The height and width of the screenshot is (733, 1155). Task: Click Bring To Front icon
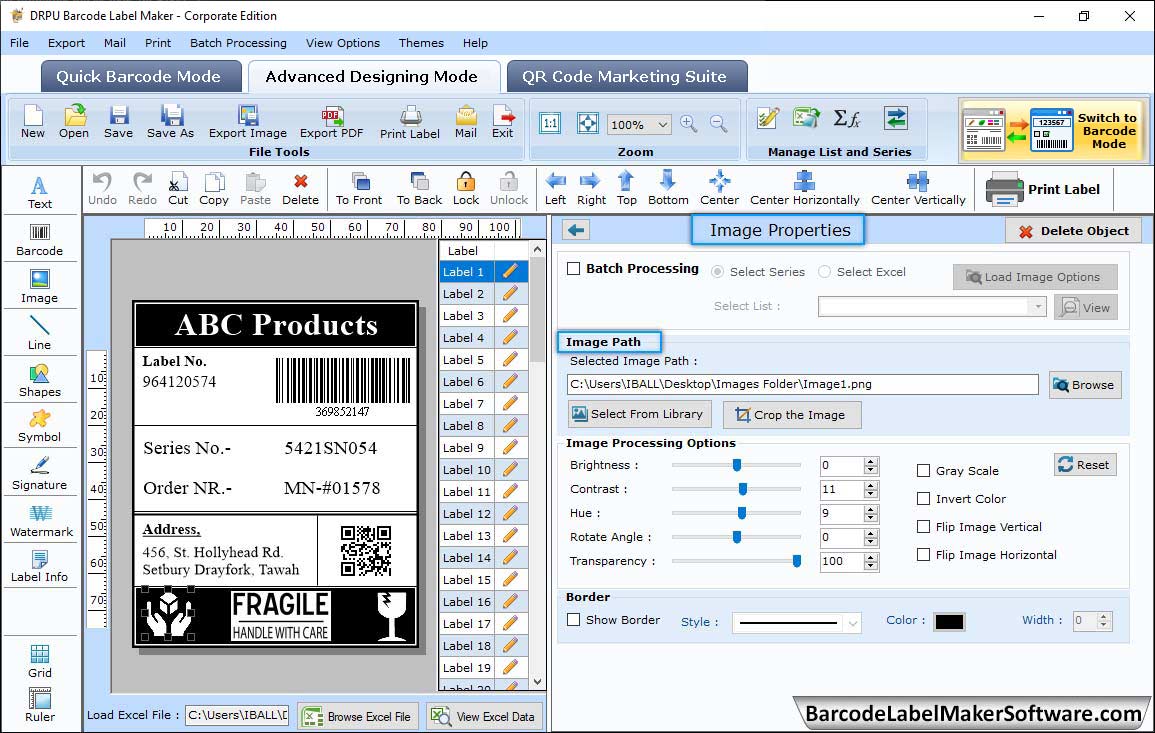[359, 189]
